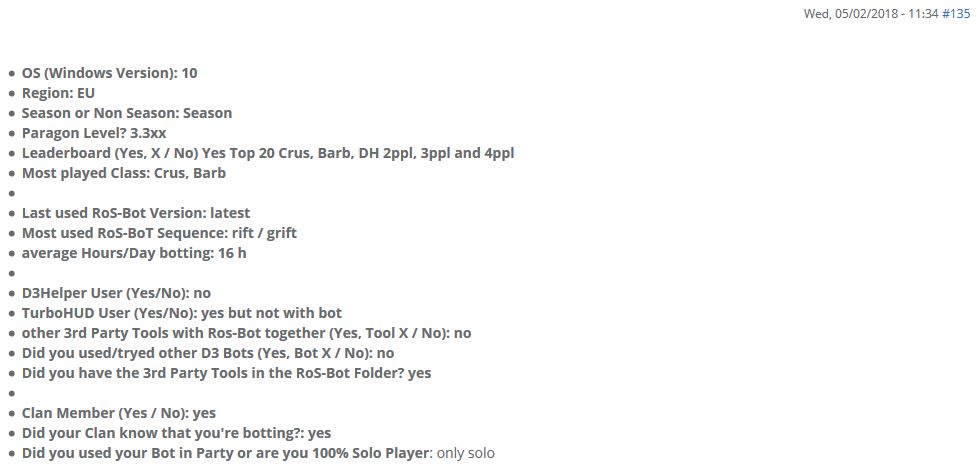Click the Most played Class line
Viewport: 977px width, 467px height.
[x=124, y=173]
